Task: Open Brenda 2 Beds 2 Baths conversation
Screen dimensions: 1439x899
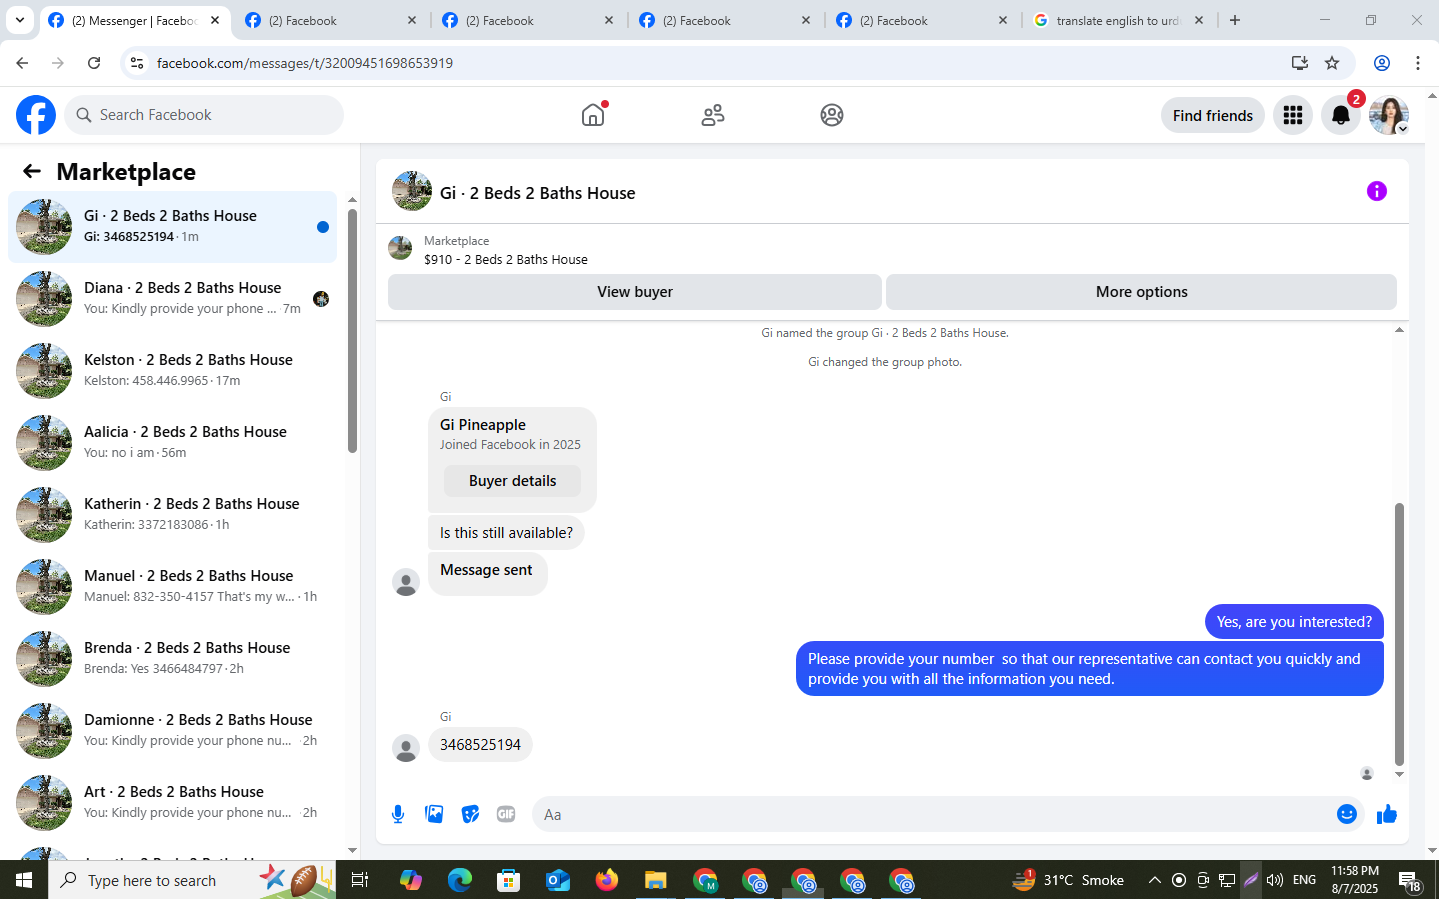Action: point(172,659)
